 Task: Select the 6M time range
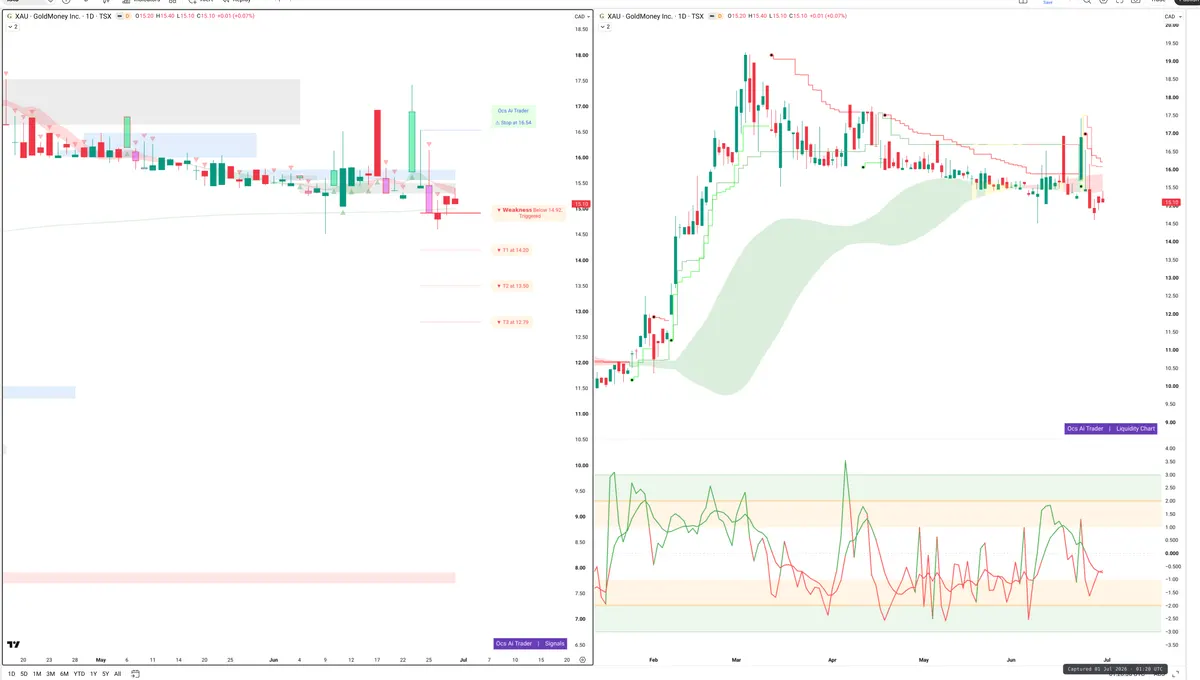pos(64,674)
